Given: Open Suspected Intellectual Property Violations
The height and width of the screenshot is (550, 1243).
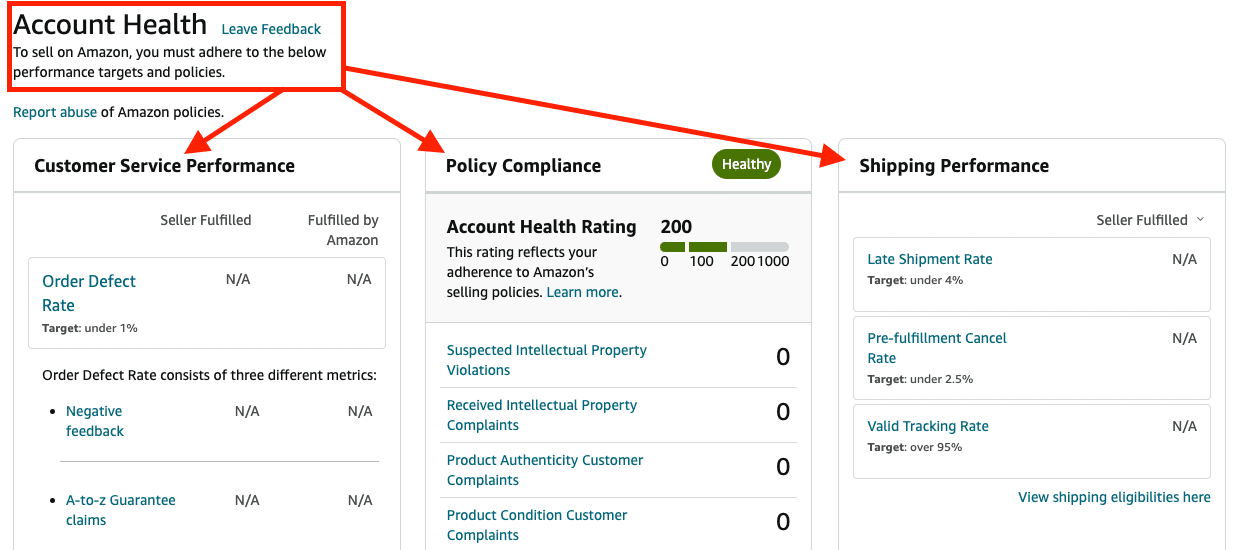Looking at the screenshot, I should pyautogui.click(x=547, y=360).
